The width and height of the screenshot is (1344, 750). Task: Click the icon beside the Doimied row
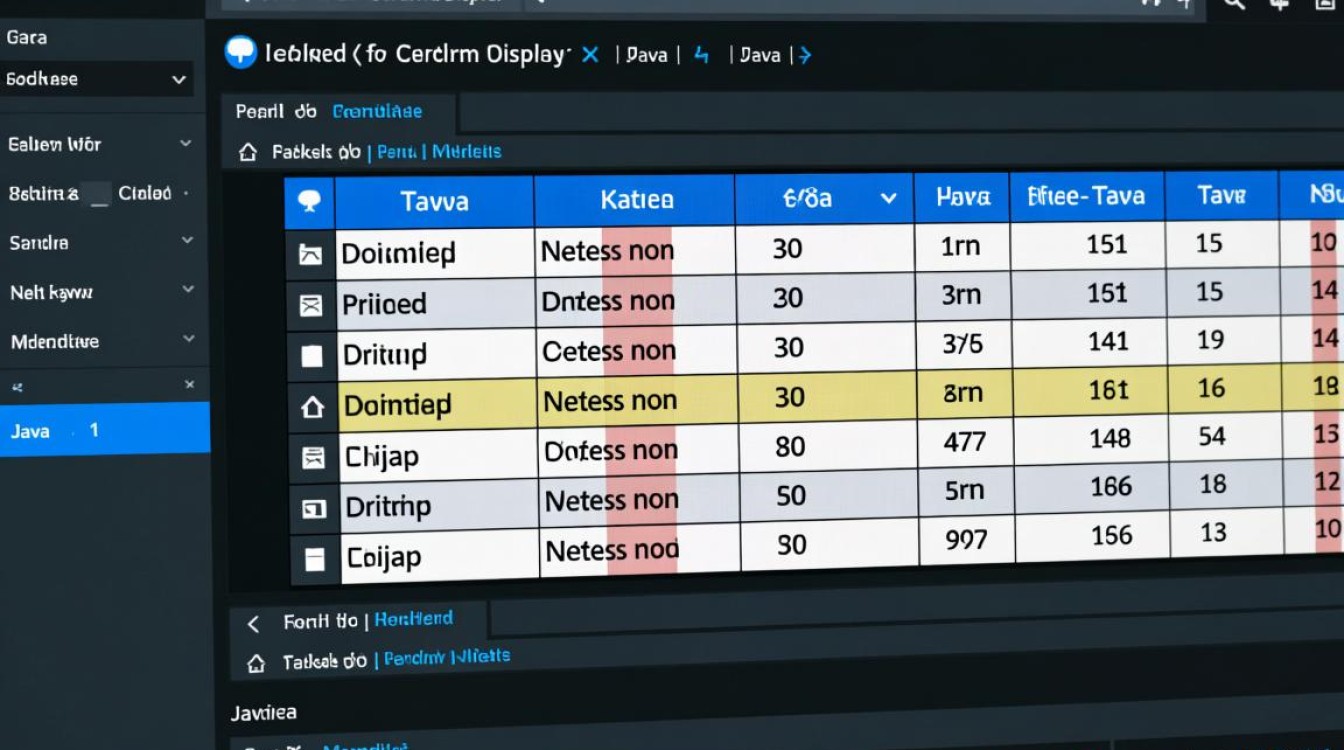(x=311, y=254)
